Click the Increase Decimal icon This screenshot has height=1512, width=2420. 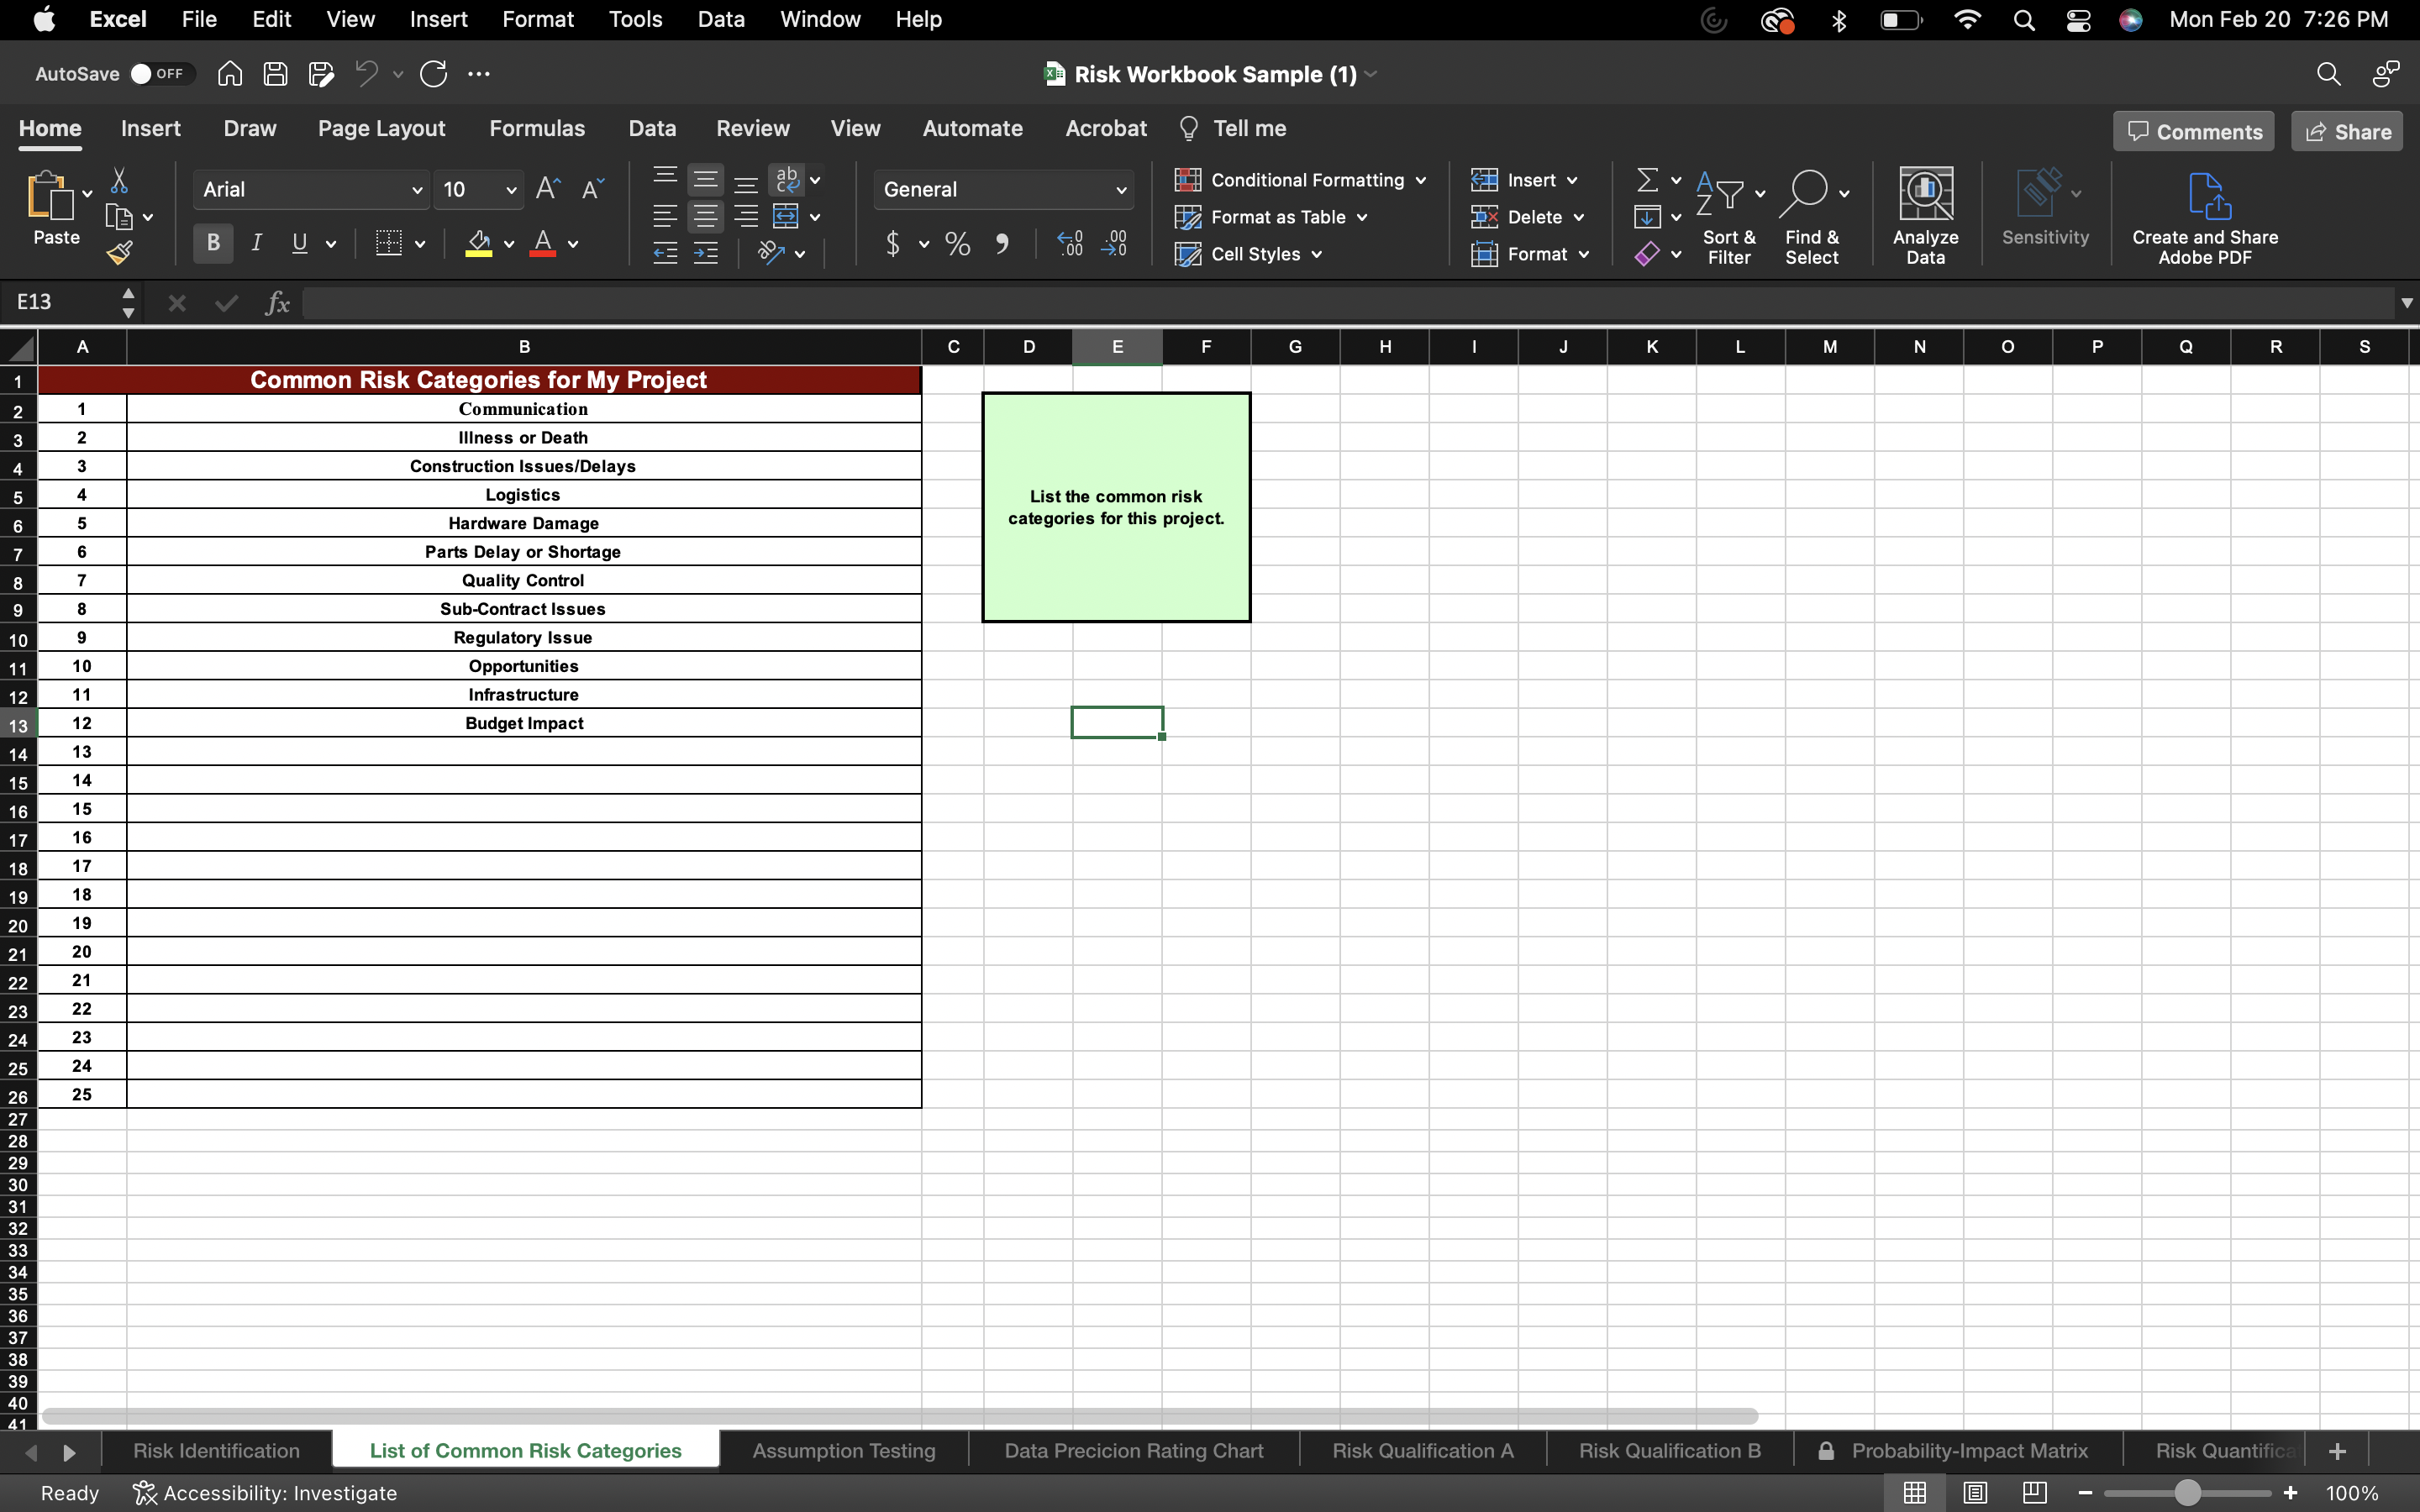1069,244
